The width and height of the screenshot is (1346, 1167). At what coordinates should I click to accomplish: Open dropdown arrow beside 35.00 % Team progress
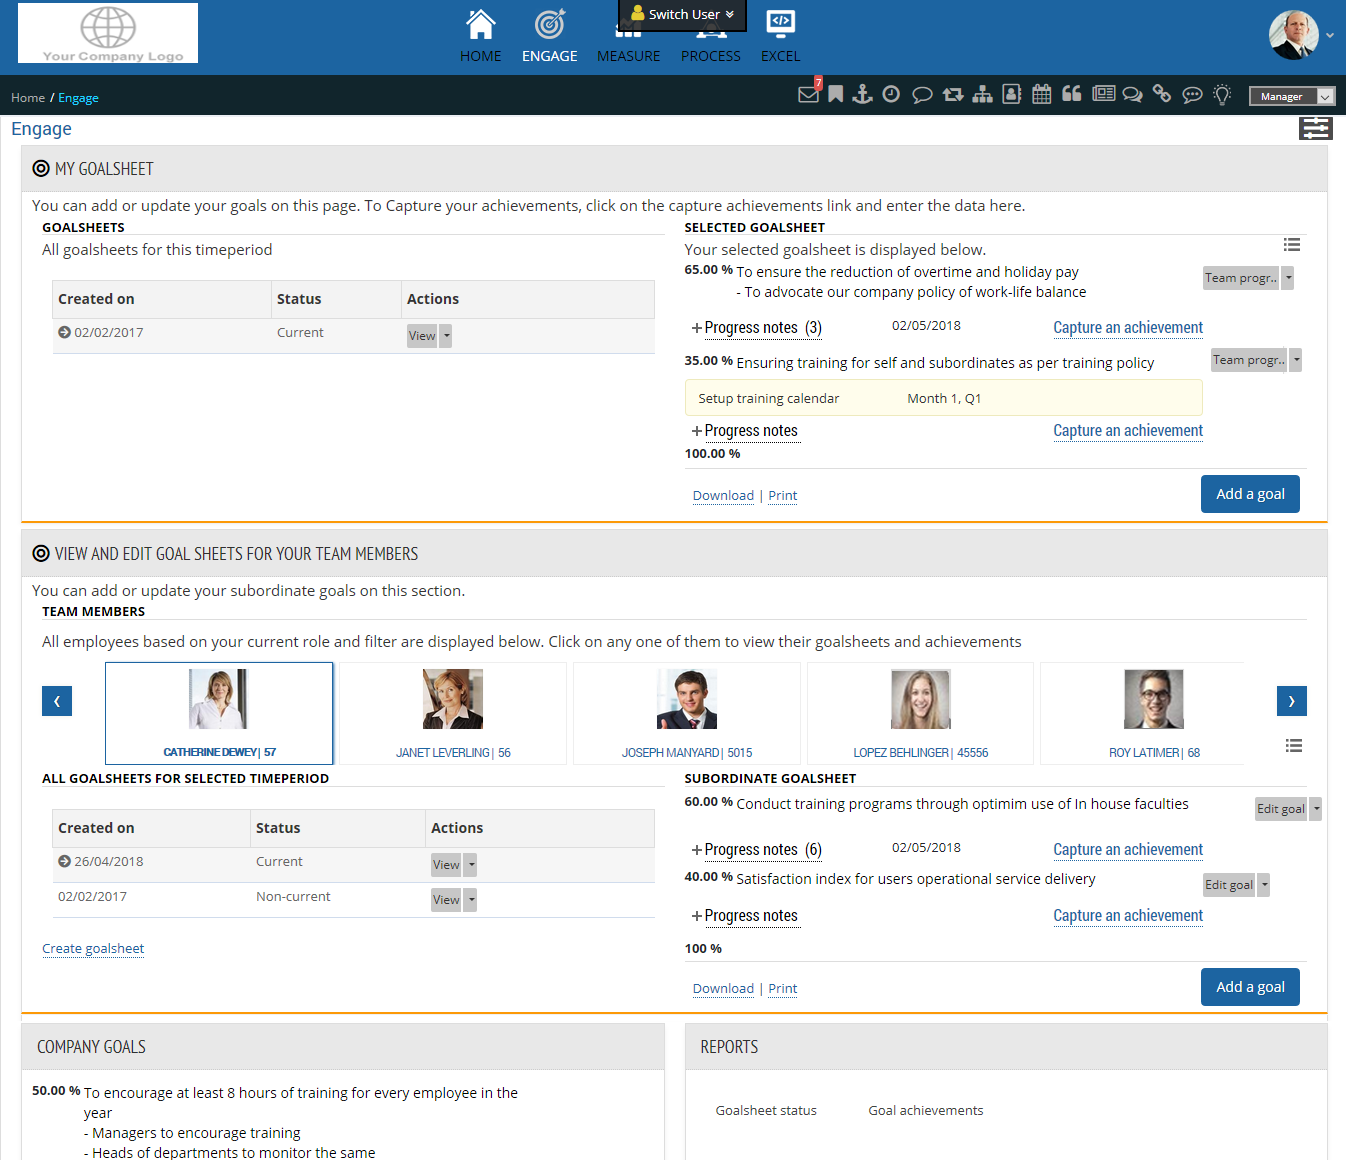tap(1296, 360)
